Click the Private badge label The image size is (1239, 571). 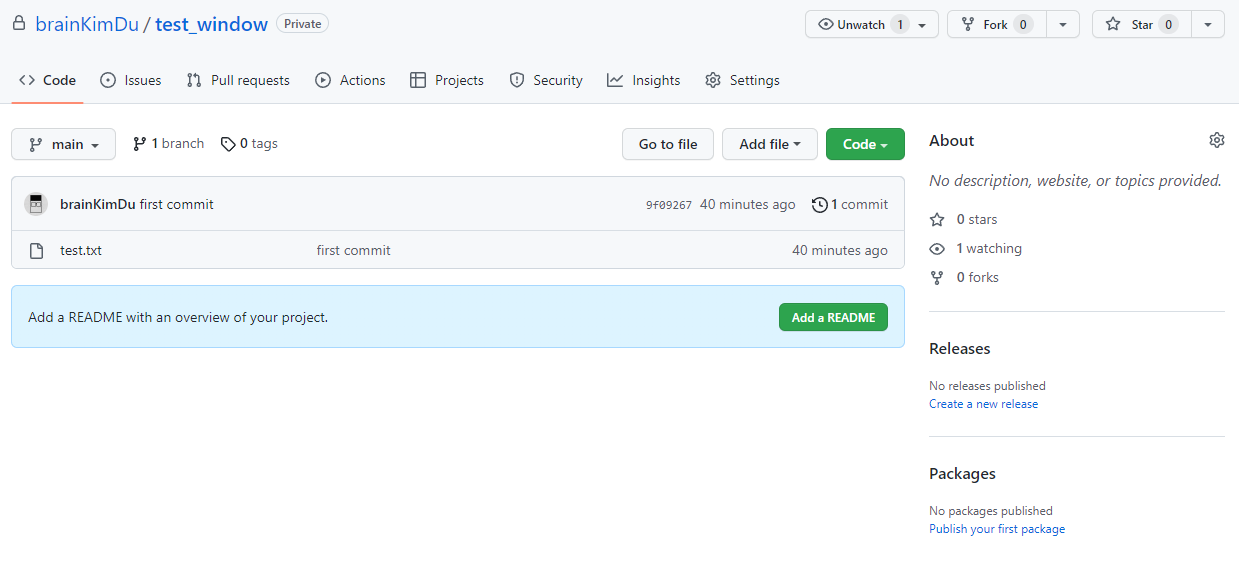[x=302, y=23]
